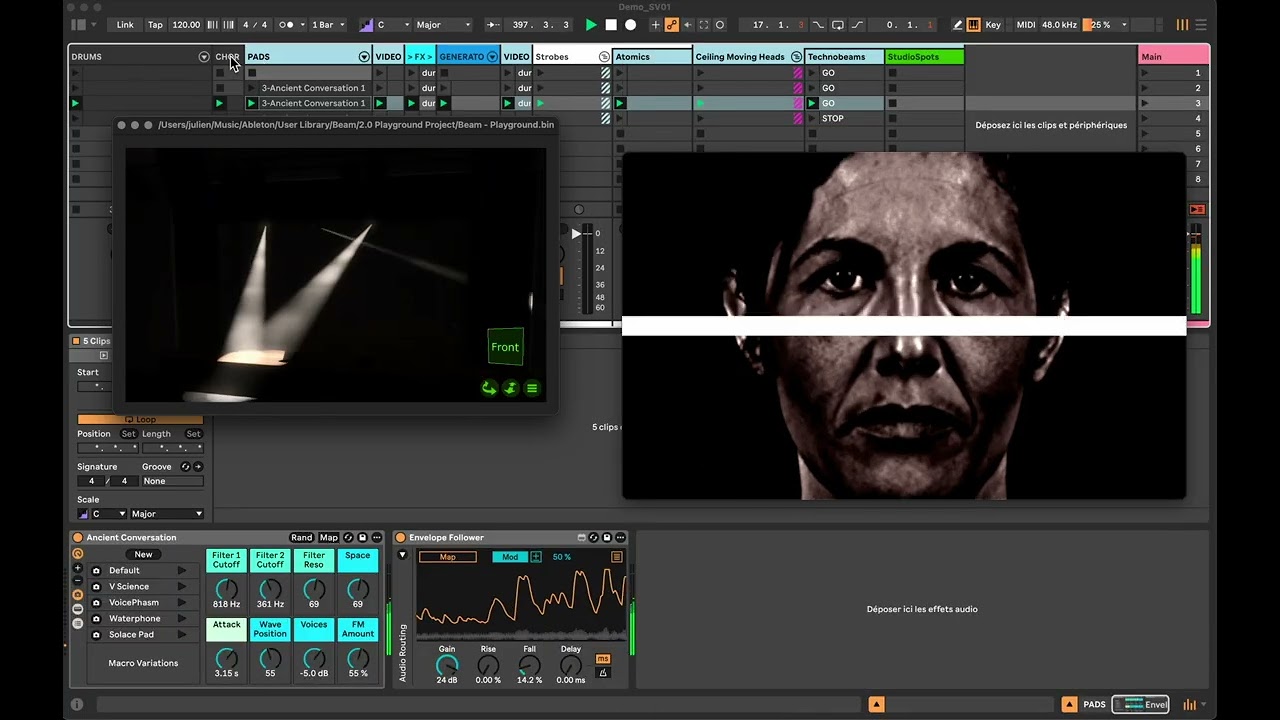This screenshot has height=720, width=1280.
Task: Toggle the computer MIDI keyboard icon
Action: [973, 25]
